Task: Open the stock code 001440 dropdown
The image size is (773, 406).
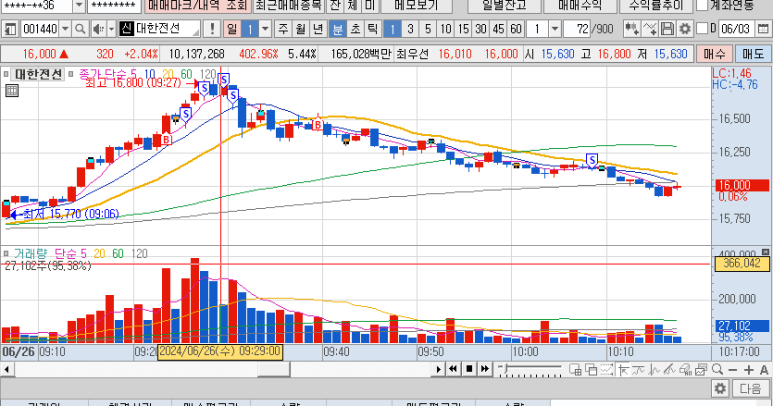Action: pos(65,29)
